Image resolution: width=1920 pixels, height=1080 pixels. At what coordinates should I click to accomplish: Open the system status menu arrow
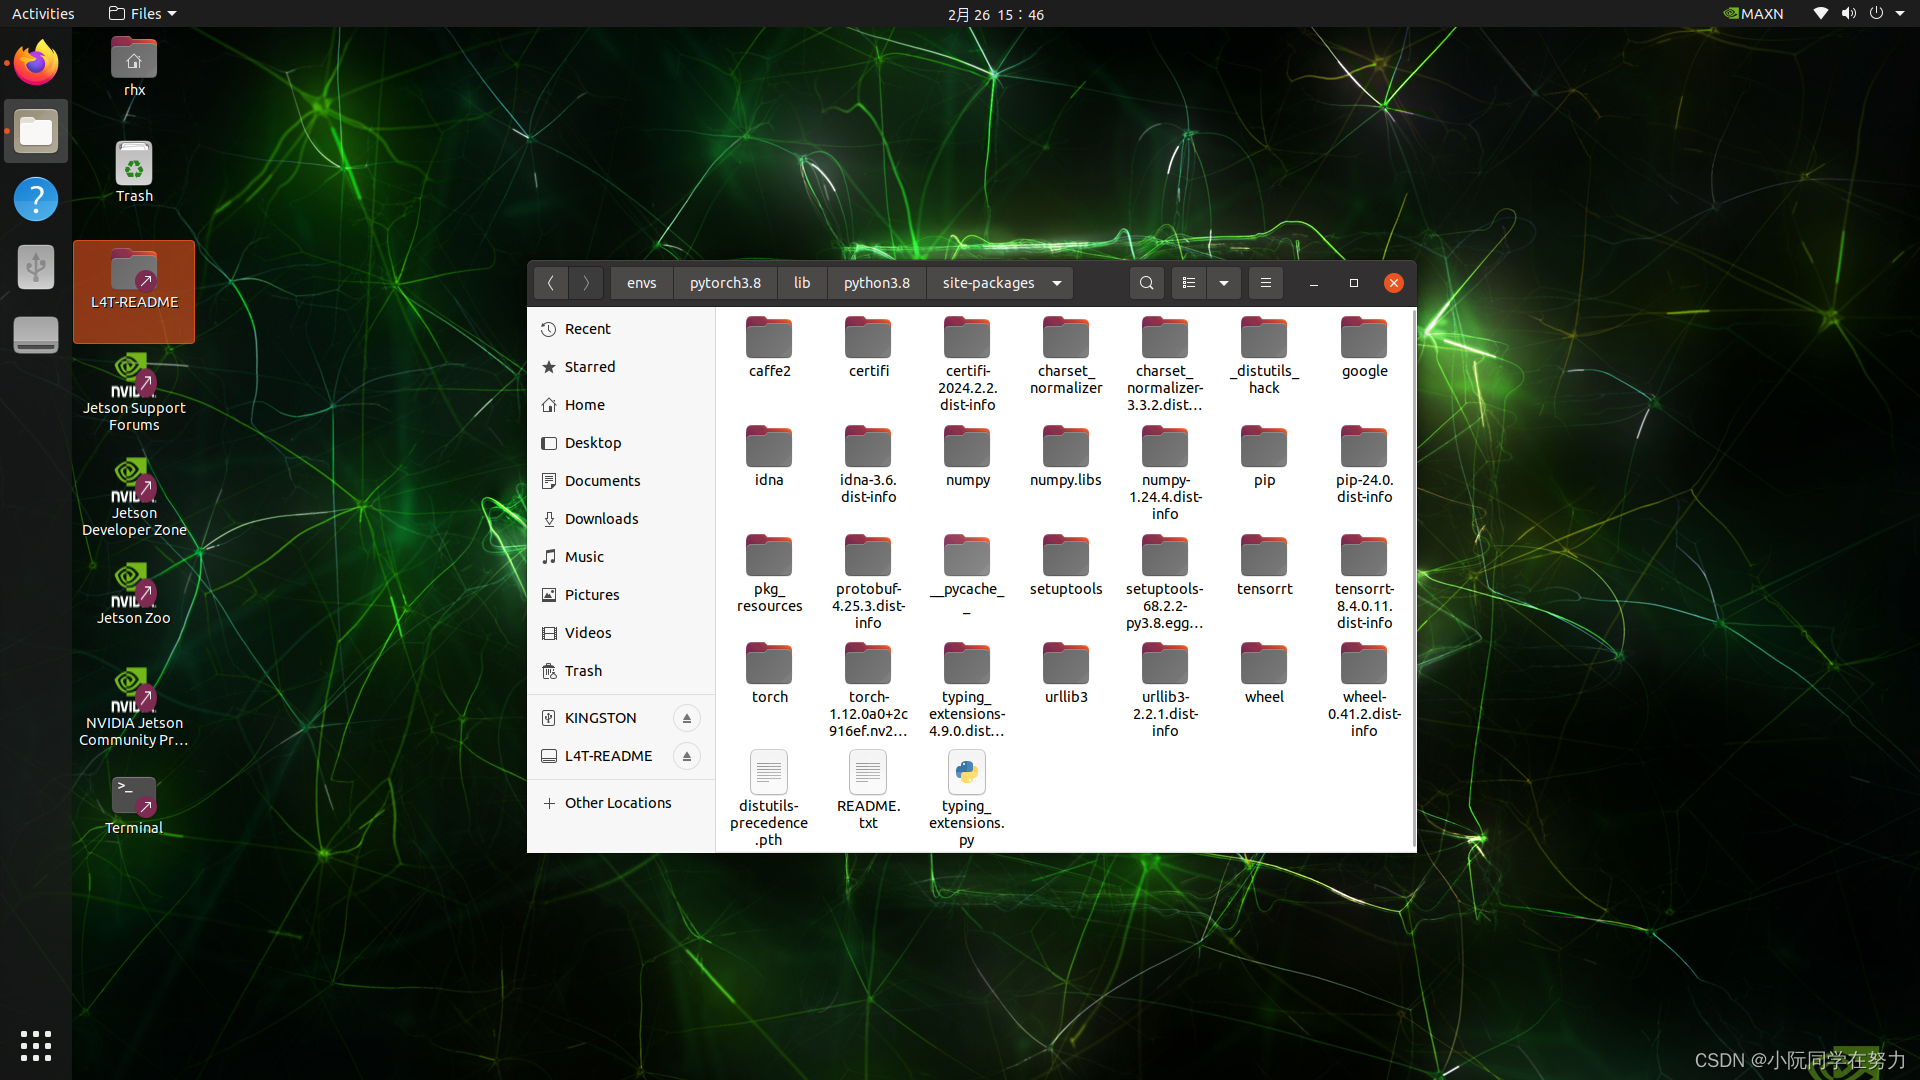(x=1900, y=14)
